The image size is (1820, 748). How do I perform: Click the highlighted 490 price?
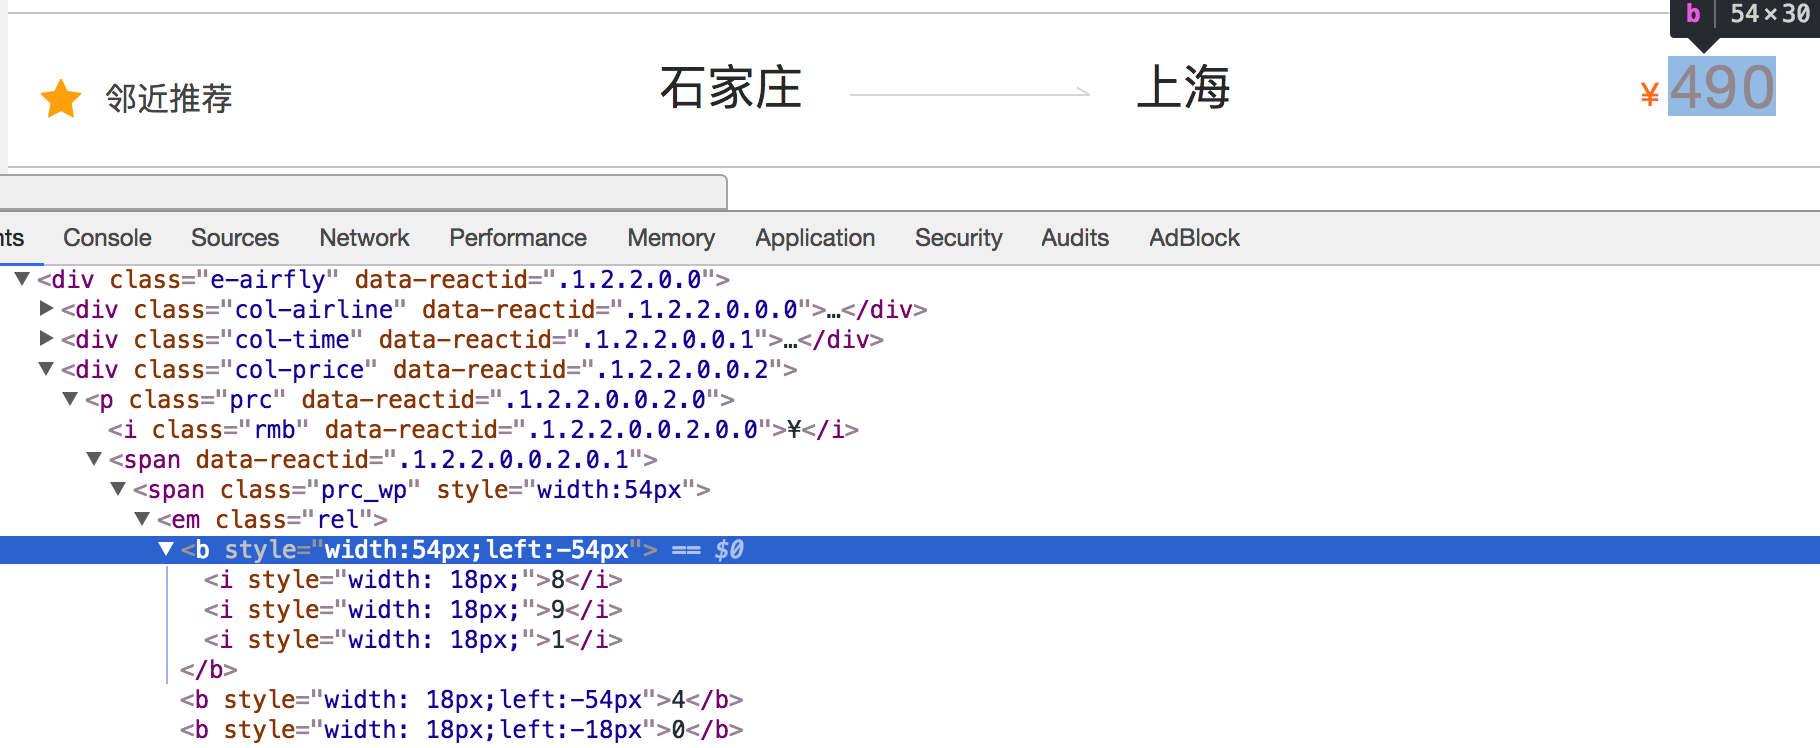click(x=1721, y=88)
